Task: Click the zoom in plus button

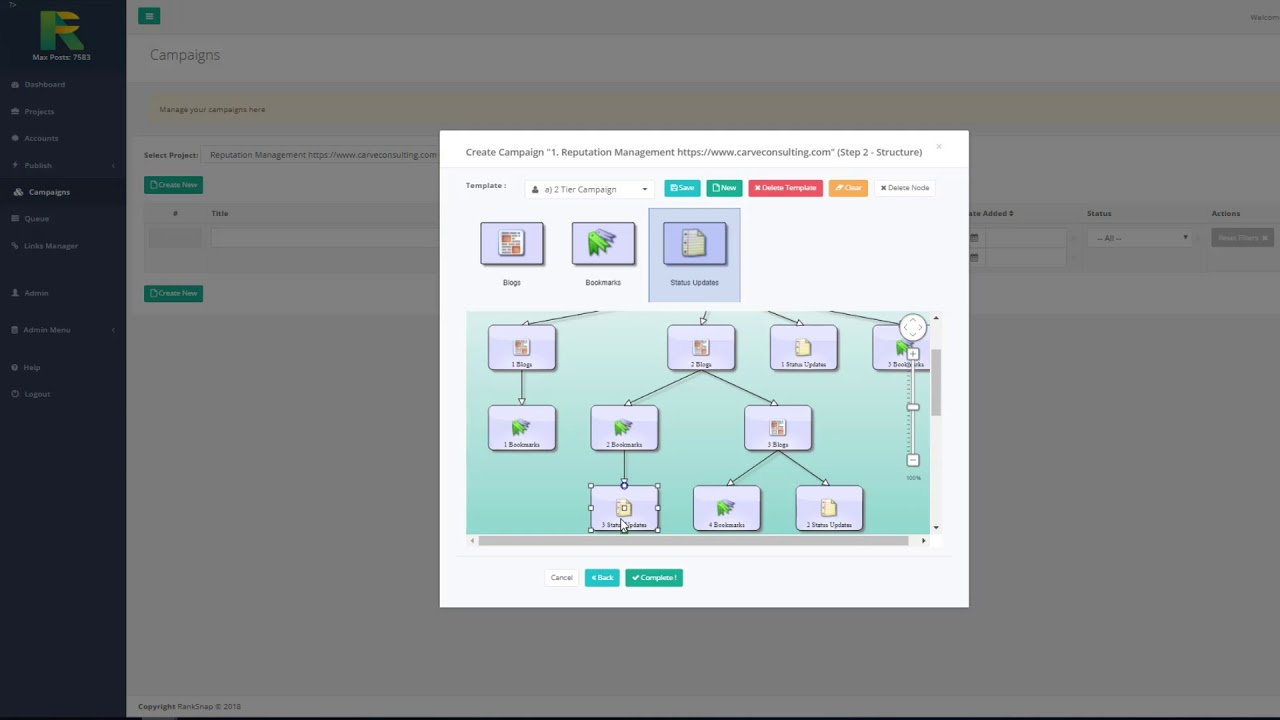Action: coord(913,354)
